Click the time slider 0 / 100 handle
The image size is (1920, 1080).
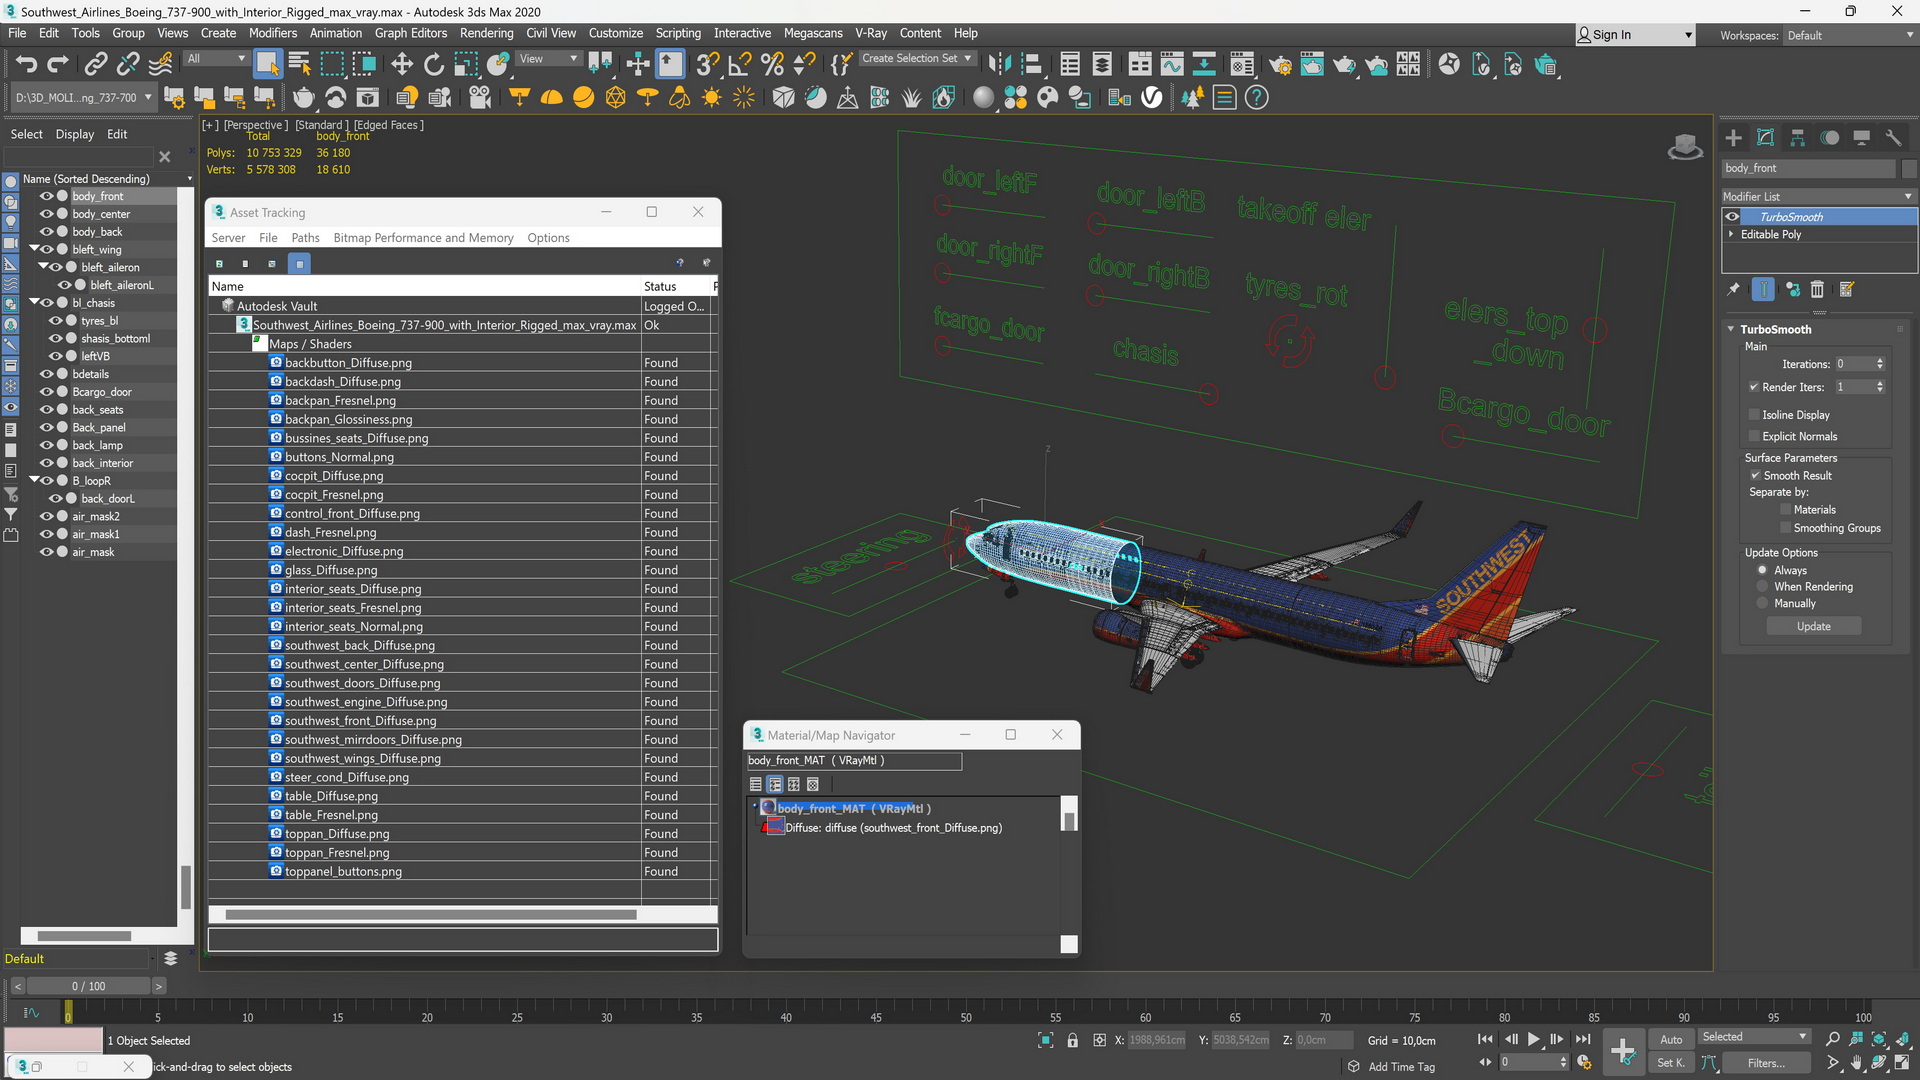coord(88,986)
